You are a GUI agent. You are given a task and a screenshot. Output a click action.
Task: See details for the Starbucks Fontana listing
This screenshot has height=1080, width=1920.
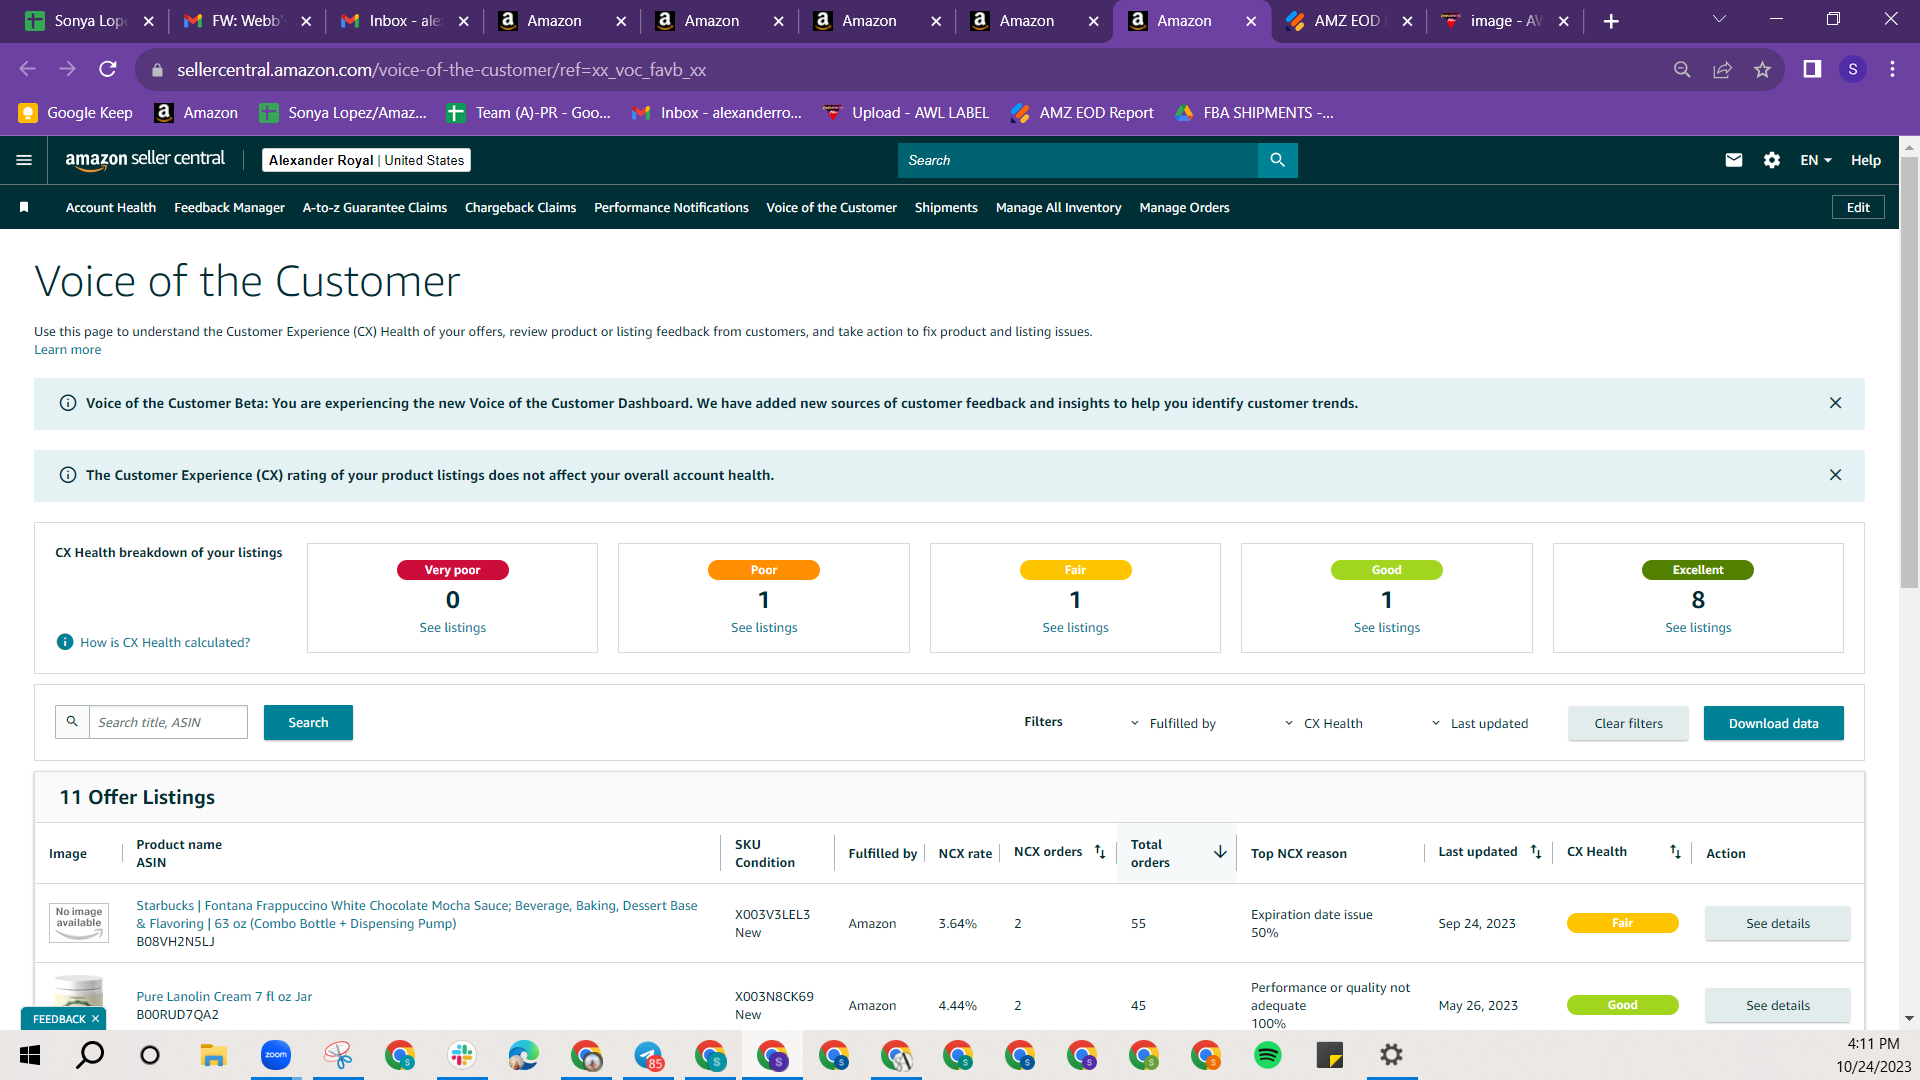[x=1777, y=923]
